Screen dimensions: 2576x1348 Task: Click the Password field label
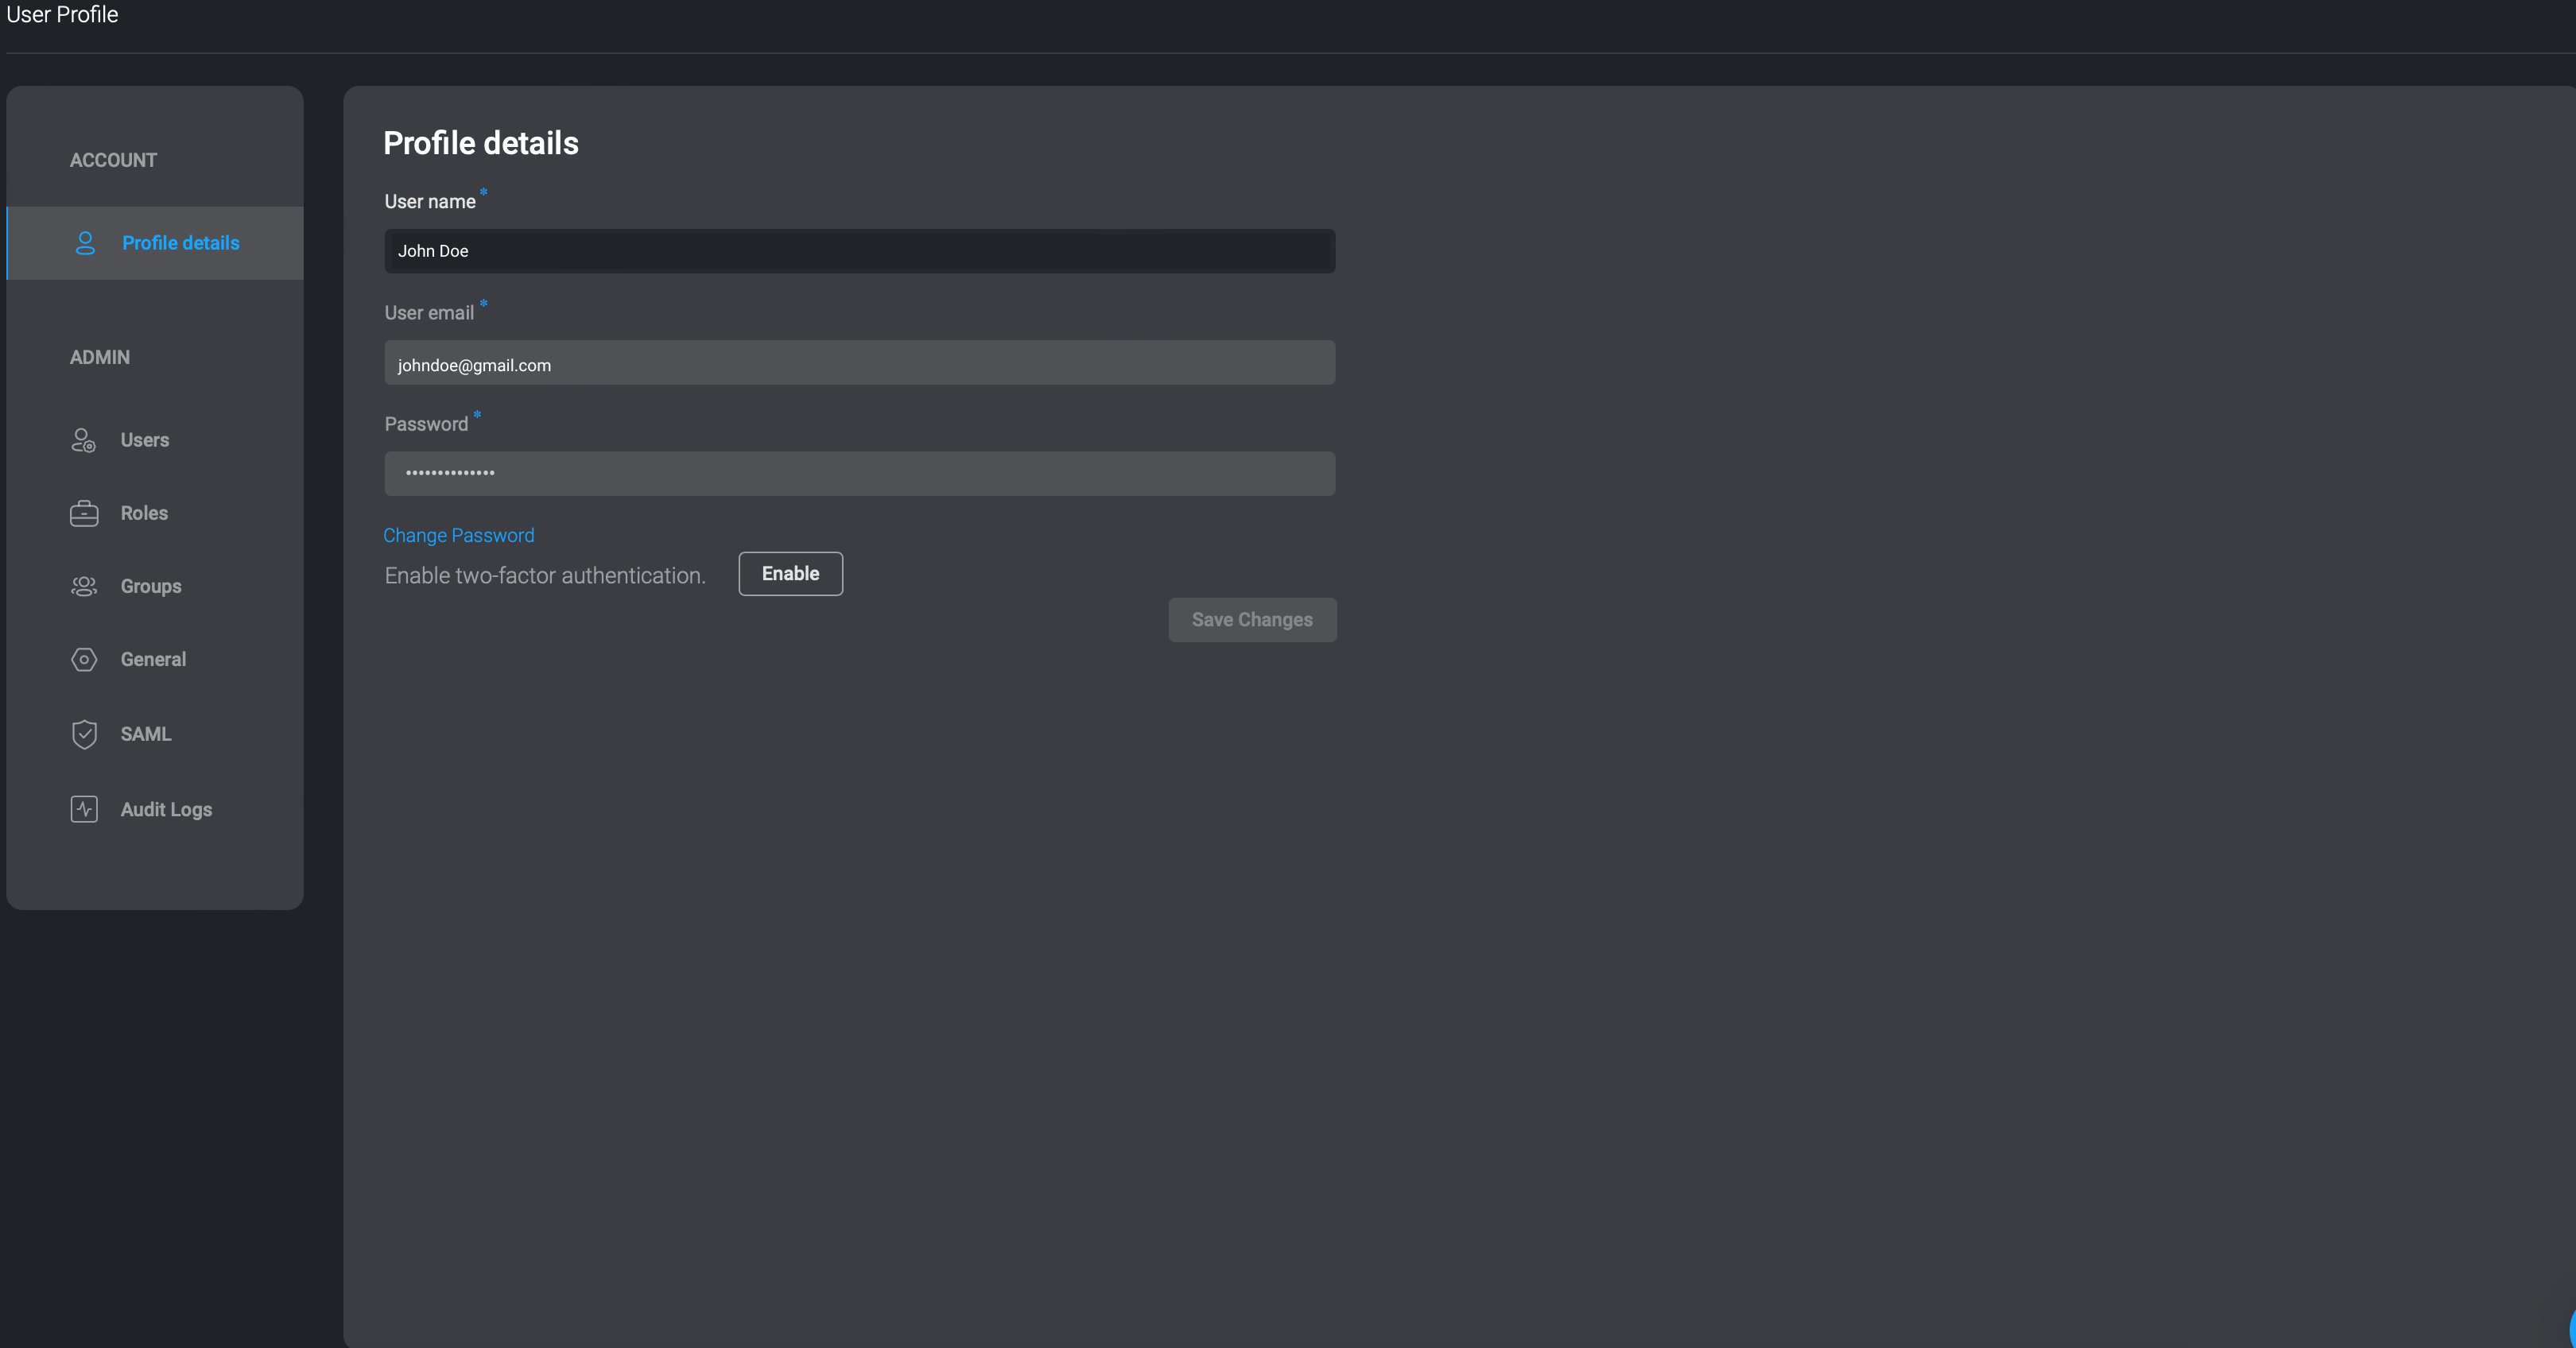[426, 424]
